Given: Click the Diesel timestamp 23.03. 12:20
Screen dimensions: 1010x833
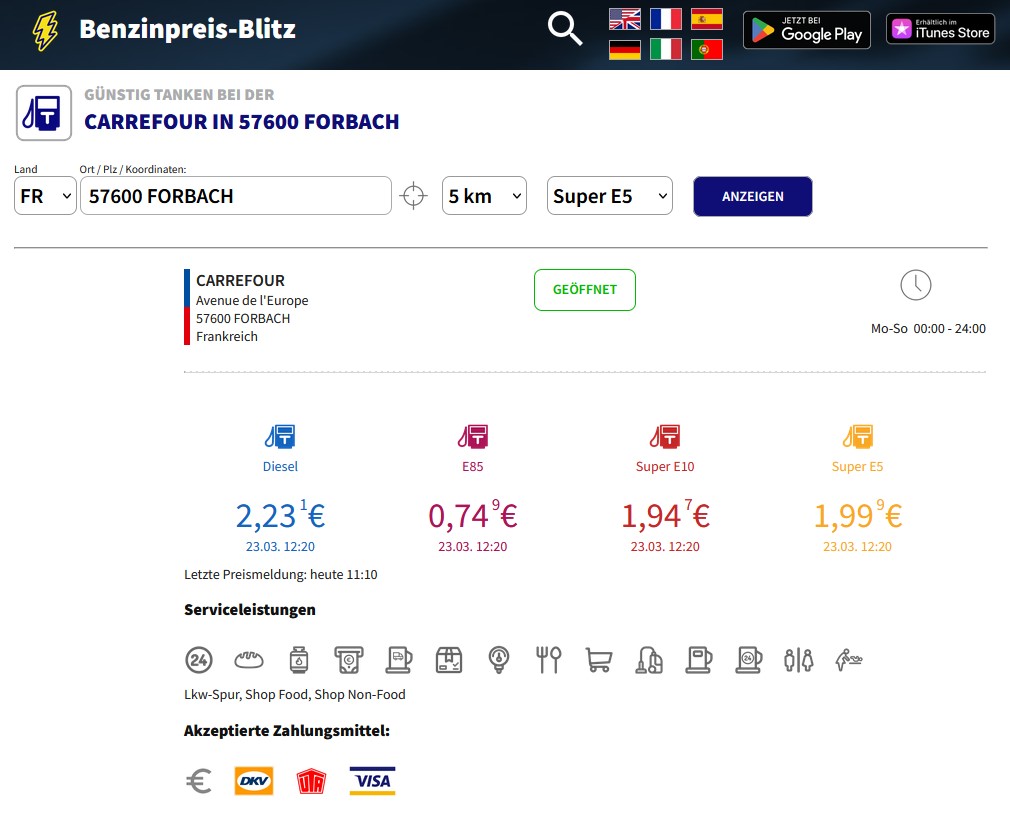Looking at the screenshot, I should pyautogui.click(x=280, y=546).
